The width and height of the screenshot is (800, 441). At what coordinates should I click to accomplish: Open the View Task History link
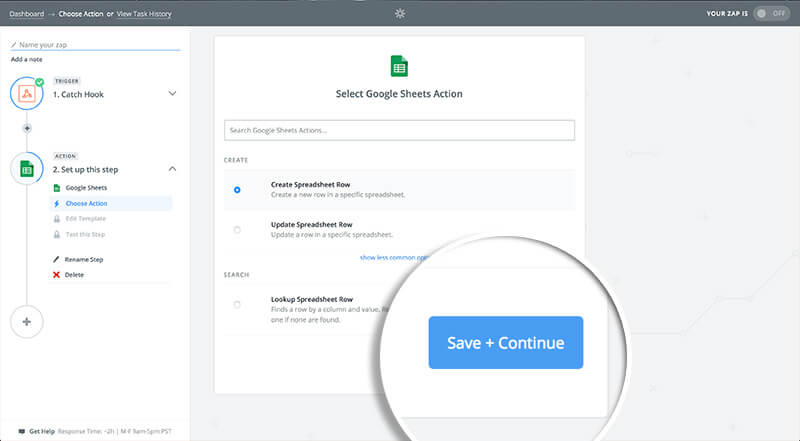click(x=144, y=14)
